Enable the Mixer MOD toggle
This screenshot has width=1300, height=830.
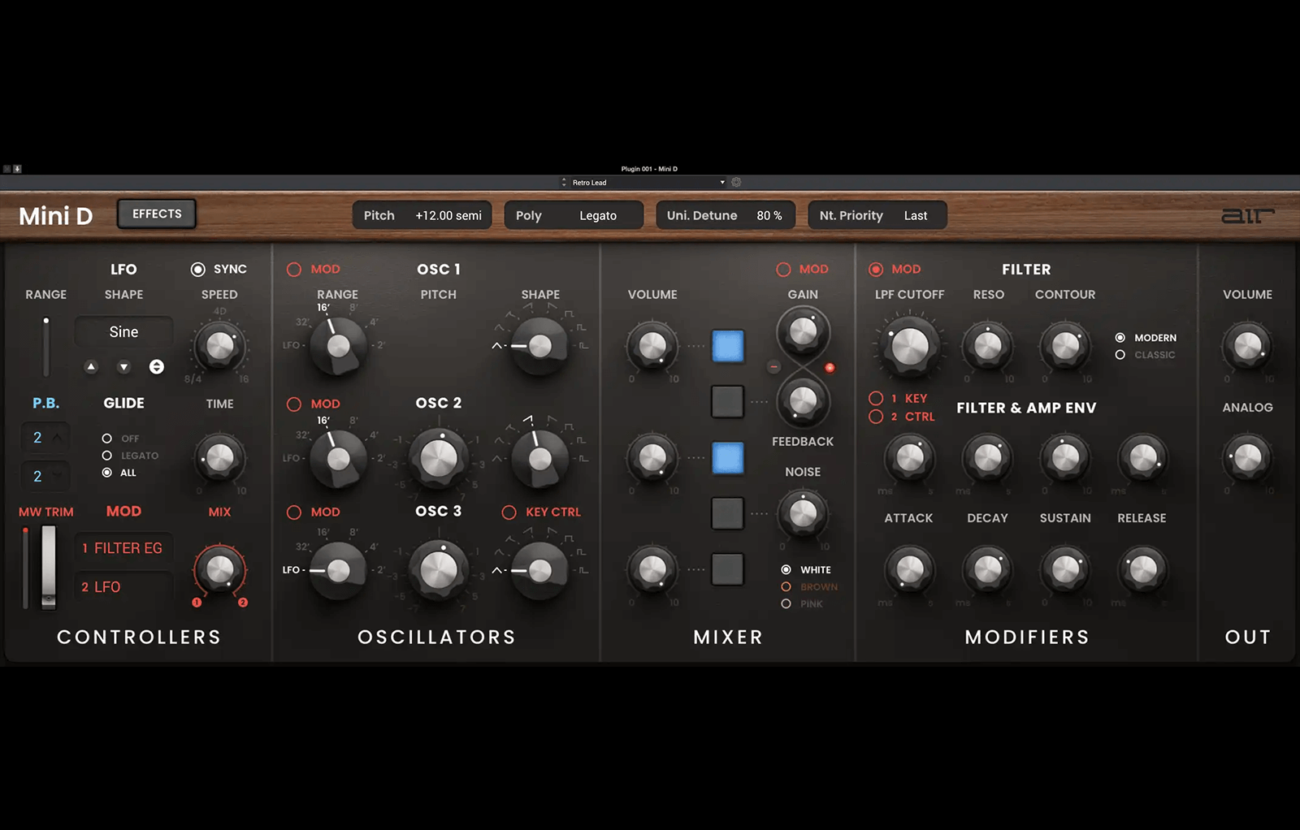[x=783, y=269]
